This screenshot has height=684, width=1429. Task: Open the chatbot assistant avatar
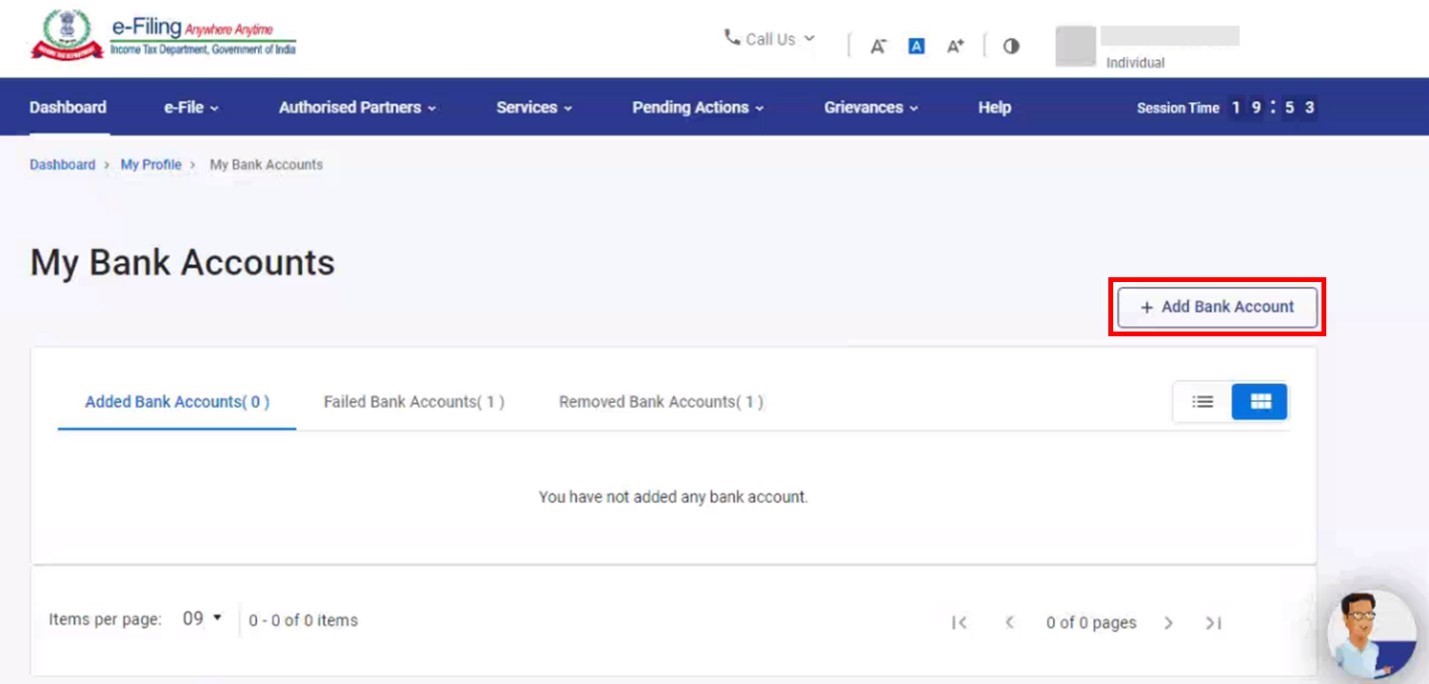(1371, 634)
